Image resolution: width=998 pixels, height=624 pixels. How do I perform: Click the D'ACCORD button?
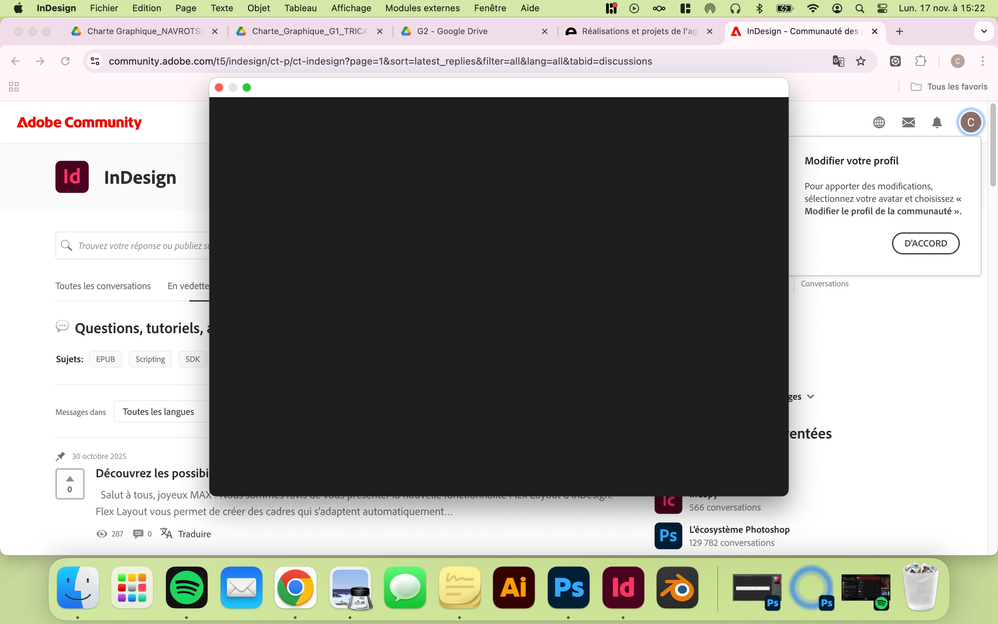pyautogui.click(x=925, y=243)
